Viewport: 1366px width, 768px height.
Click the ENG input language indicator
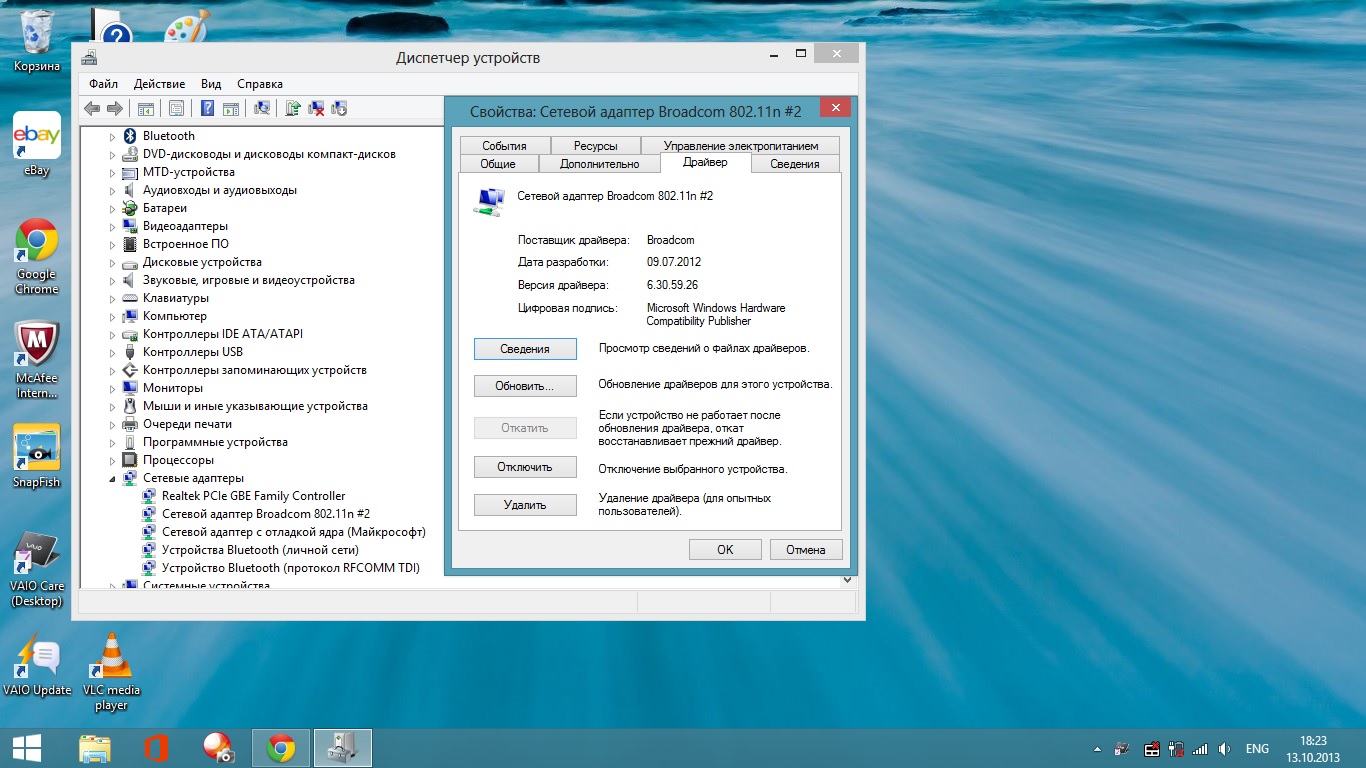1257,749
